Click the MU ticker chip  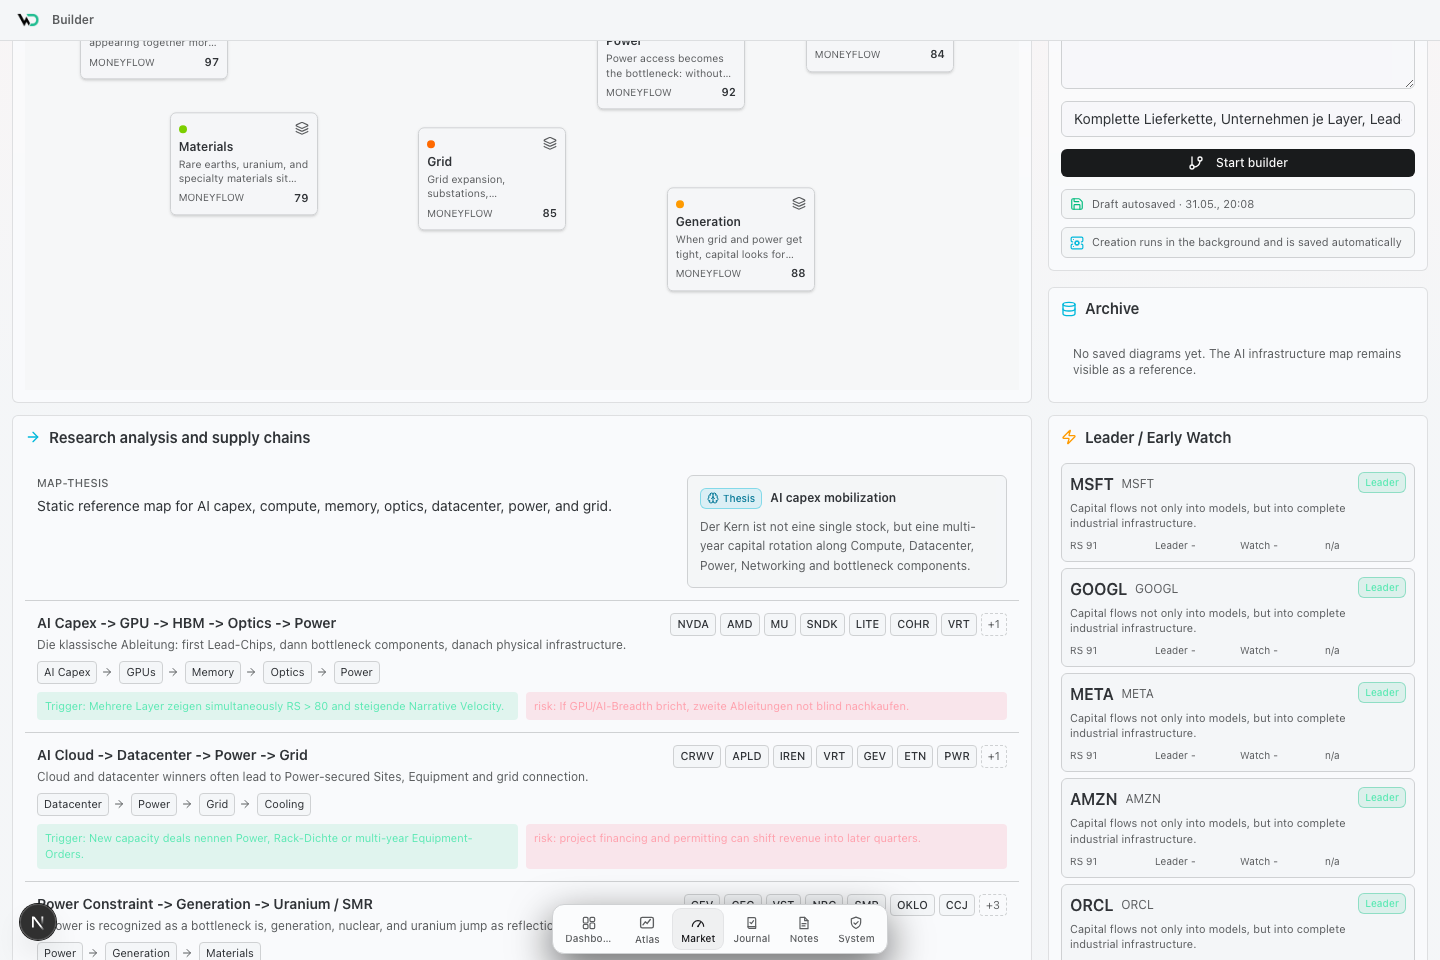point(780,624)
